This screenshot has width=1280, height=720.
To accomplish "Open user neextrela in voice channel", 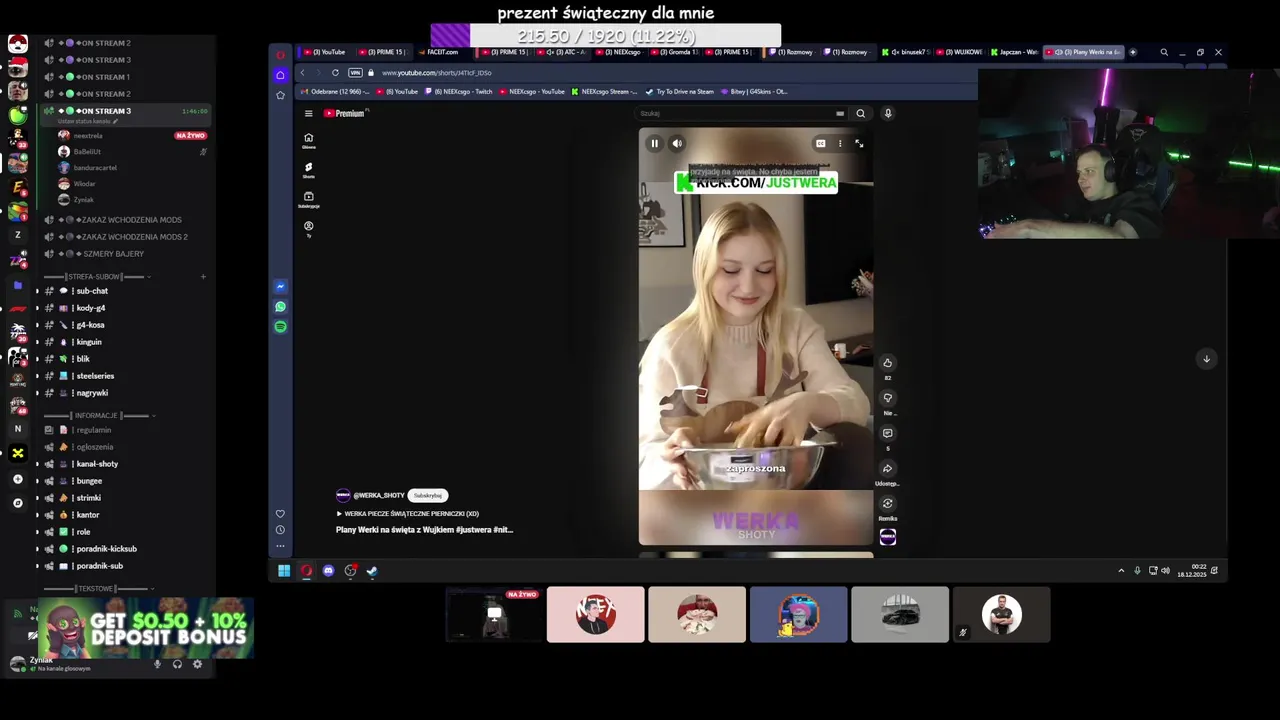I will (130, 135).
